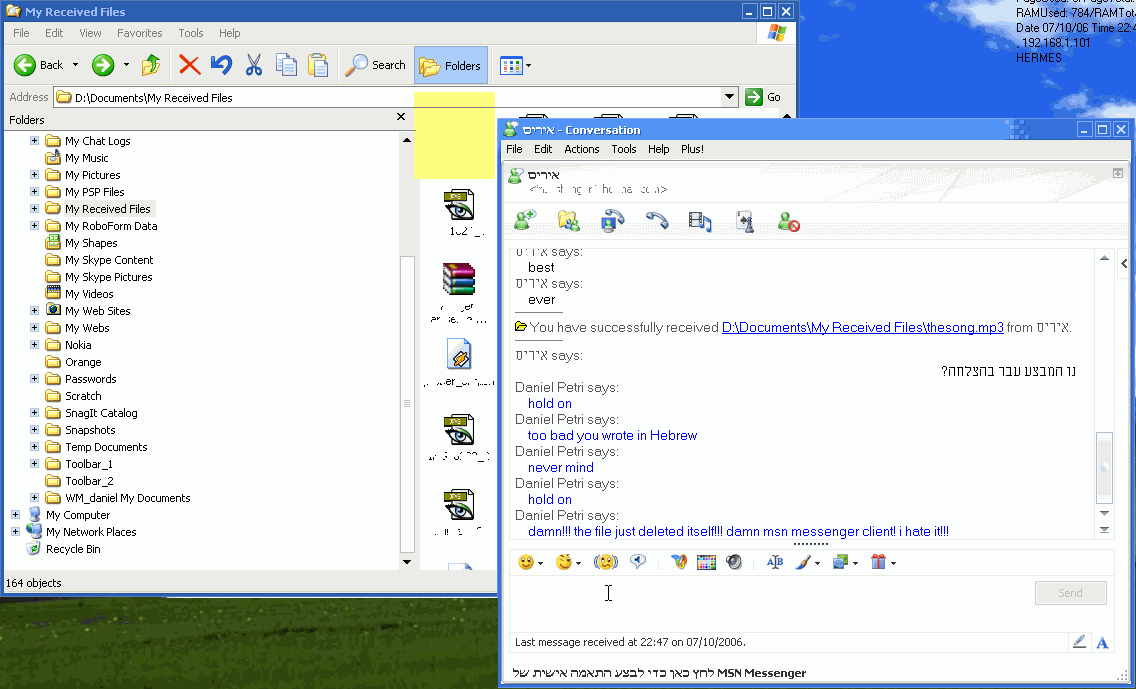
Task: Invite a contact to the conversation icon
Action: 525,220
